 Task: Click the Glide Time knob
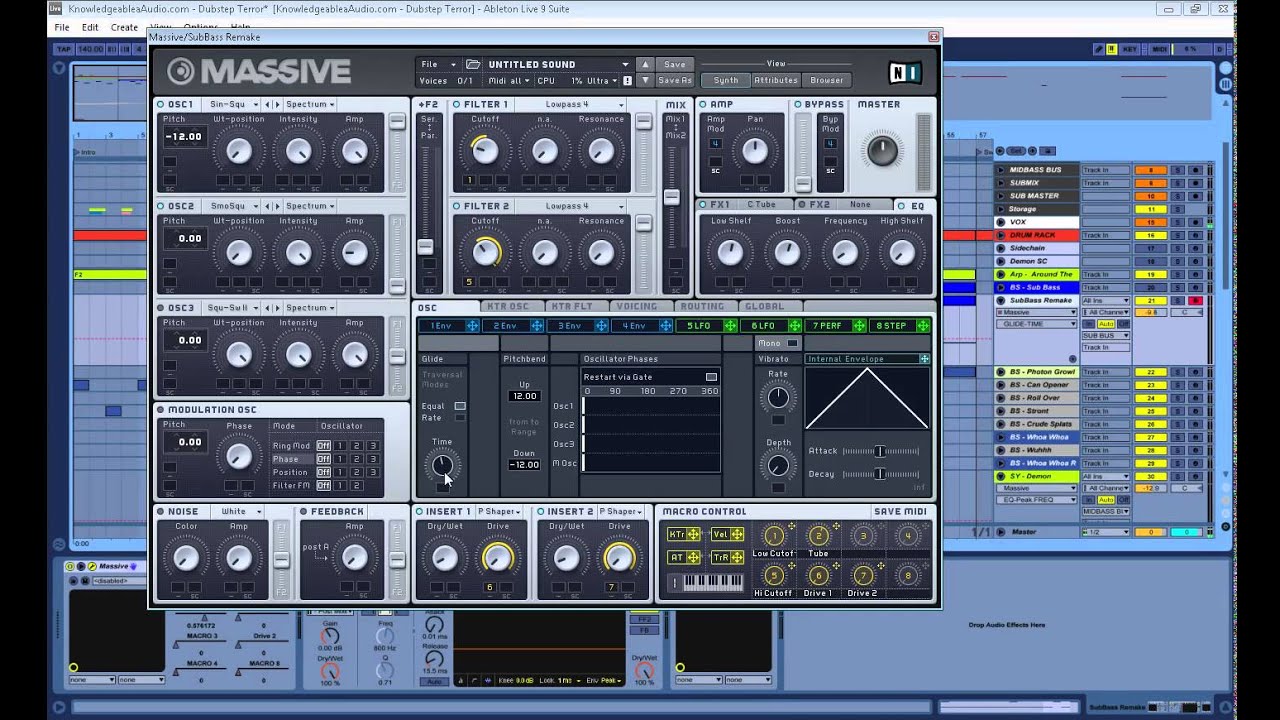(x=442, y=465)
